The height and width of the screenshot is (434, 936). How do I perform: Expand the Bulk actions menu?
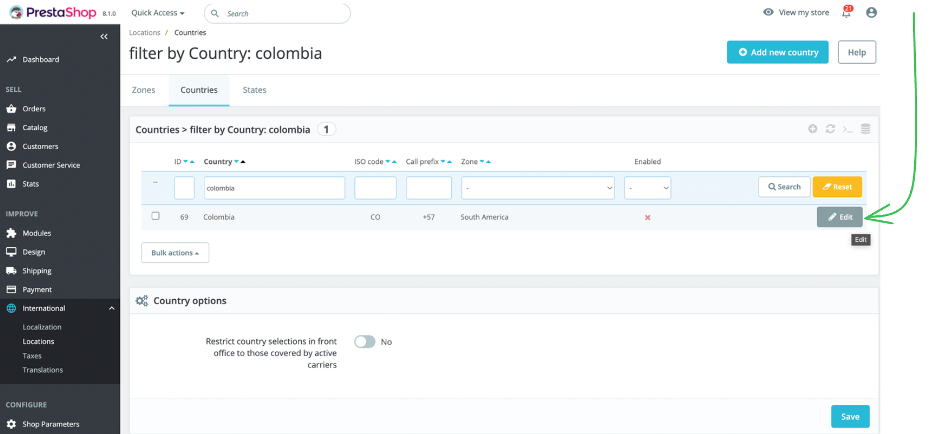click(175, 253)
